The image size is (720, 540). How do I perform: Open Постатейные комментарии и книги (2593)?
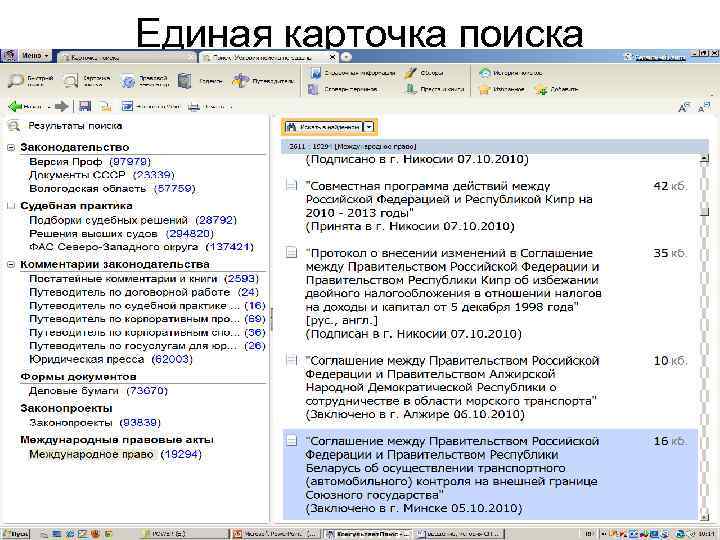144,278
